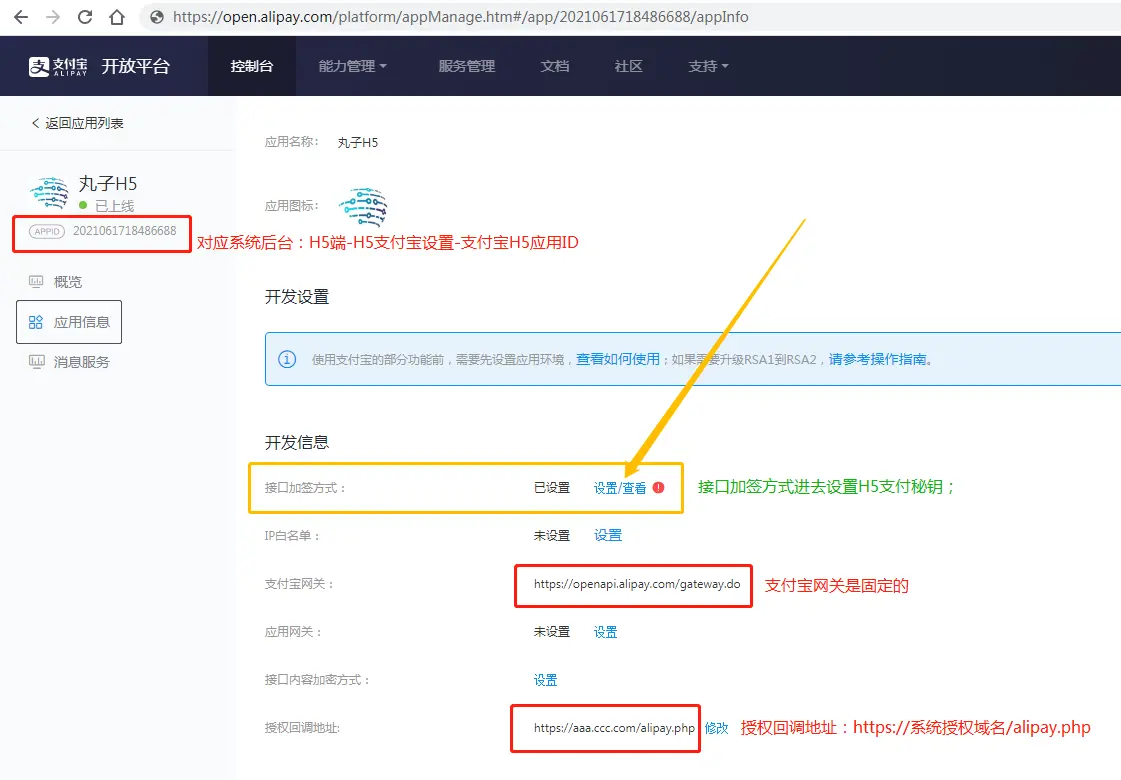The image size is (1121, 780).
Task: Click the browser address bar URL
Action: [460, 17]
